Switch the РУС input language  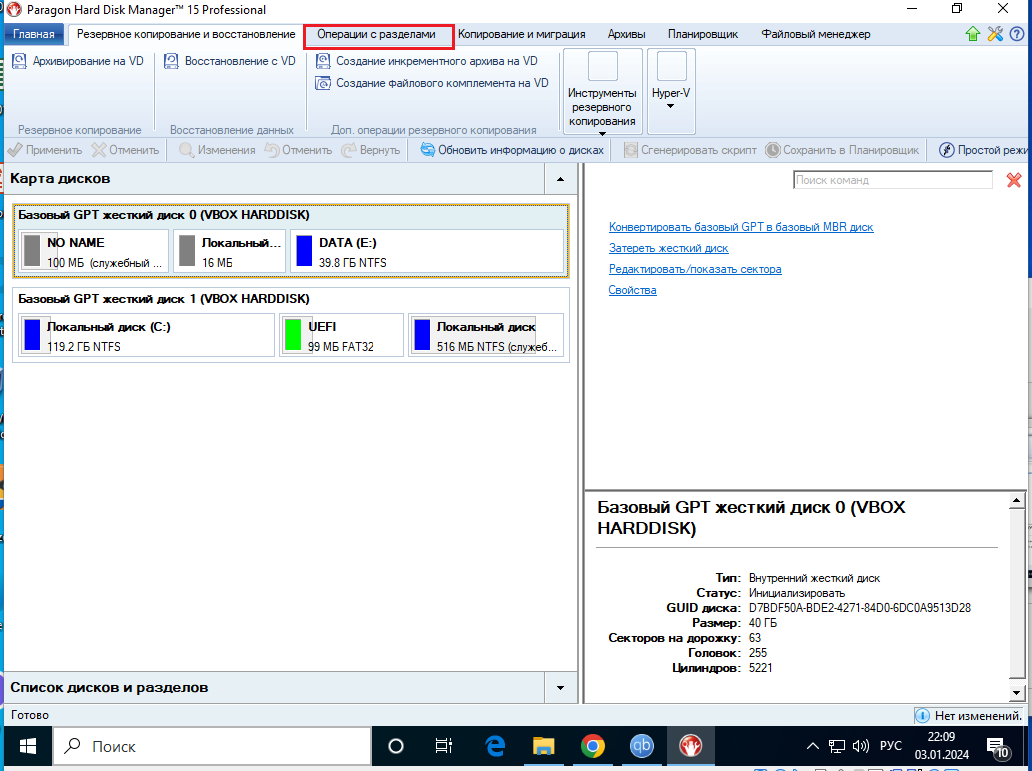coord(890,746)
